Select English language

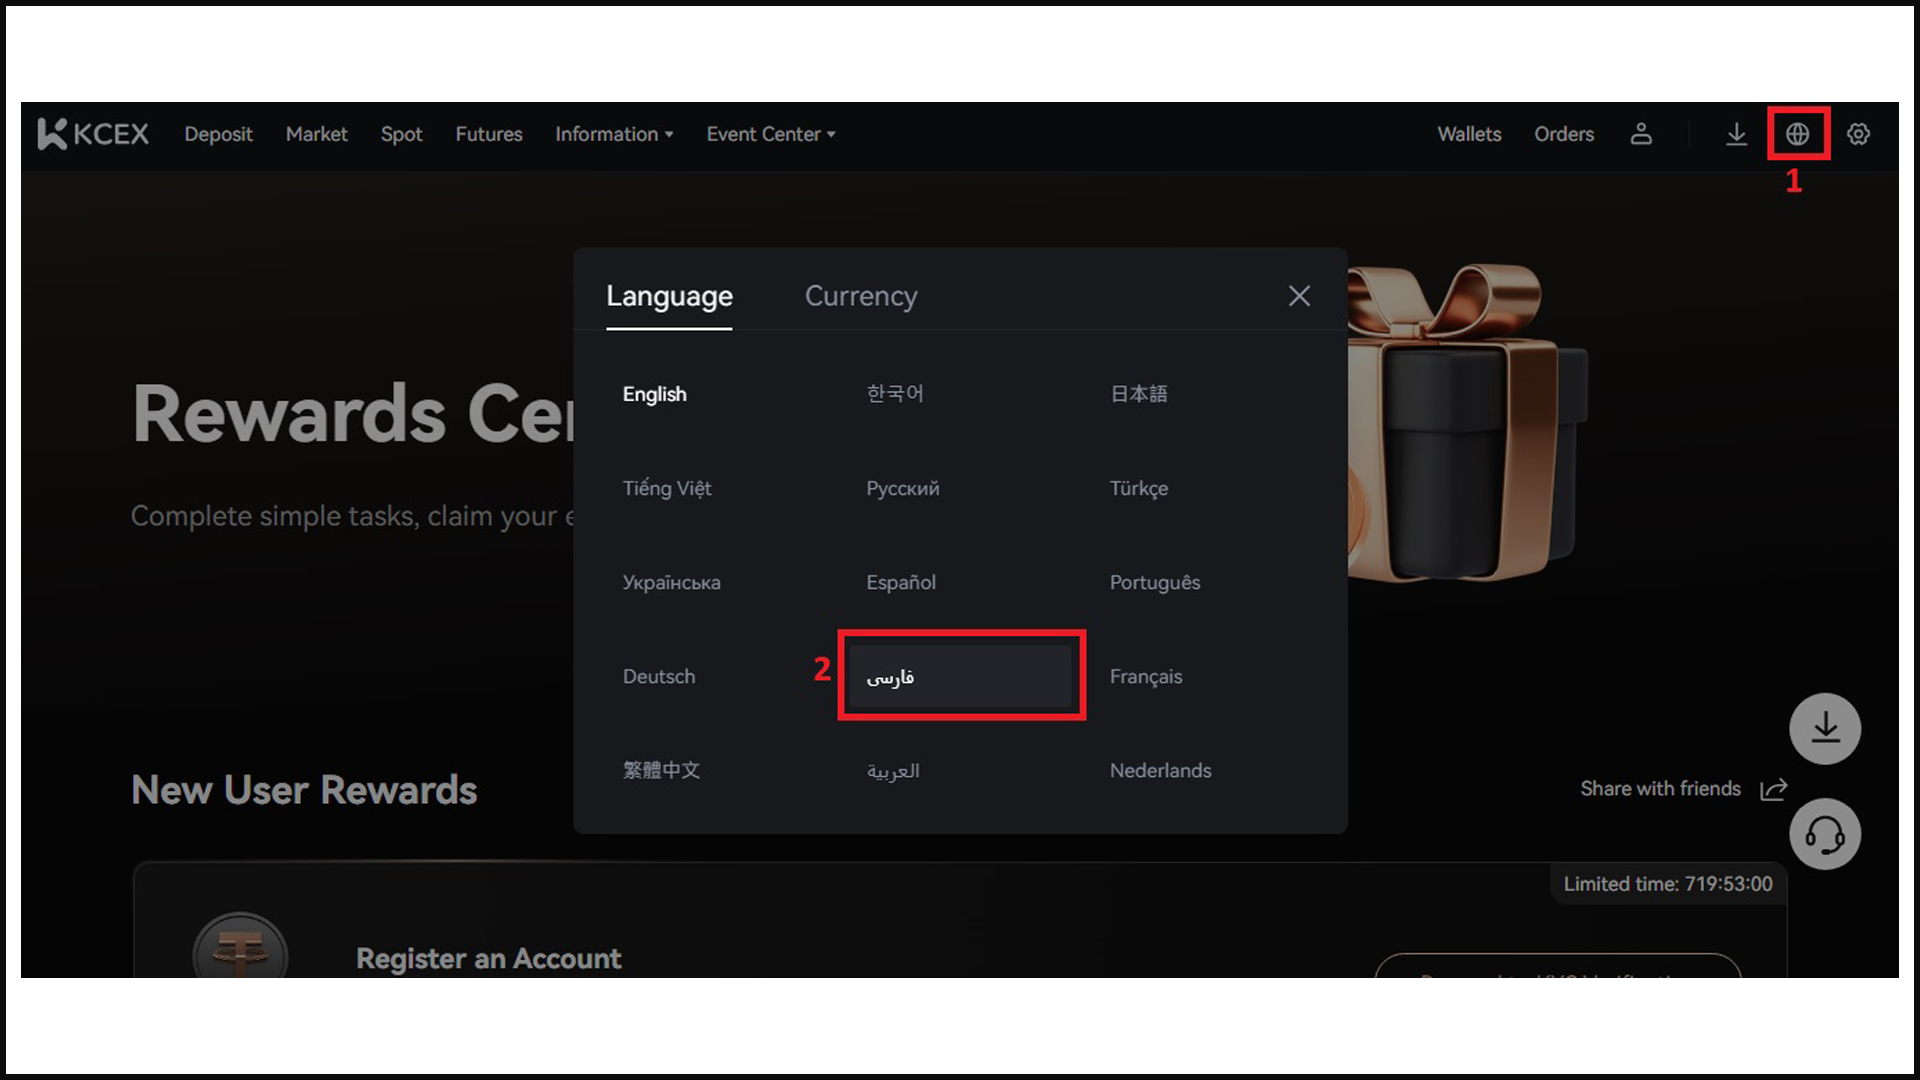coord(655,394)
